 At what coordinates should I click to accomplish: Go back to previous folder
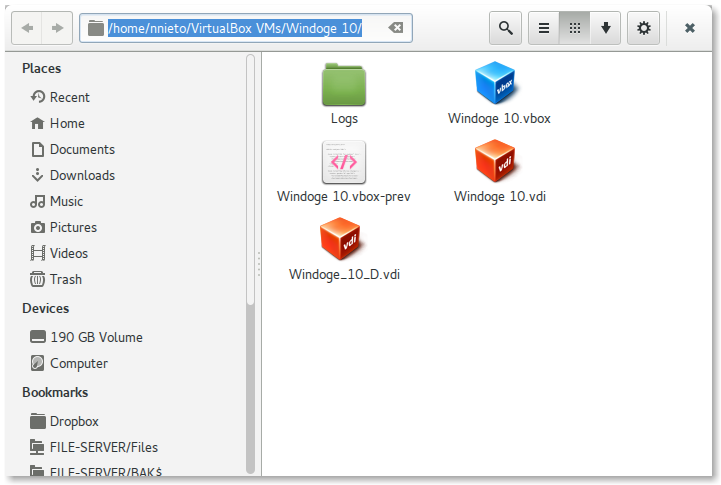(26, 28)
